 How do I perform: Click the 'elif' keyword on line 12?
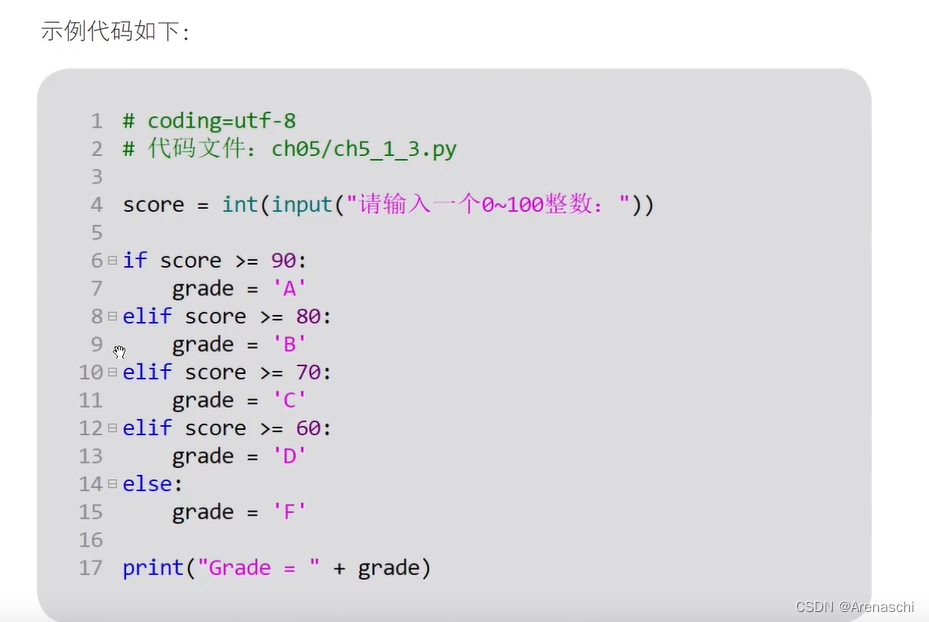147,428
